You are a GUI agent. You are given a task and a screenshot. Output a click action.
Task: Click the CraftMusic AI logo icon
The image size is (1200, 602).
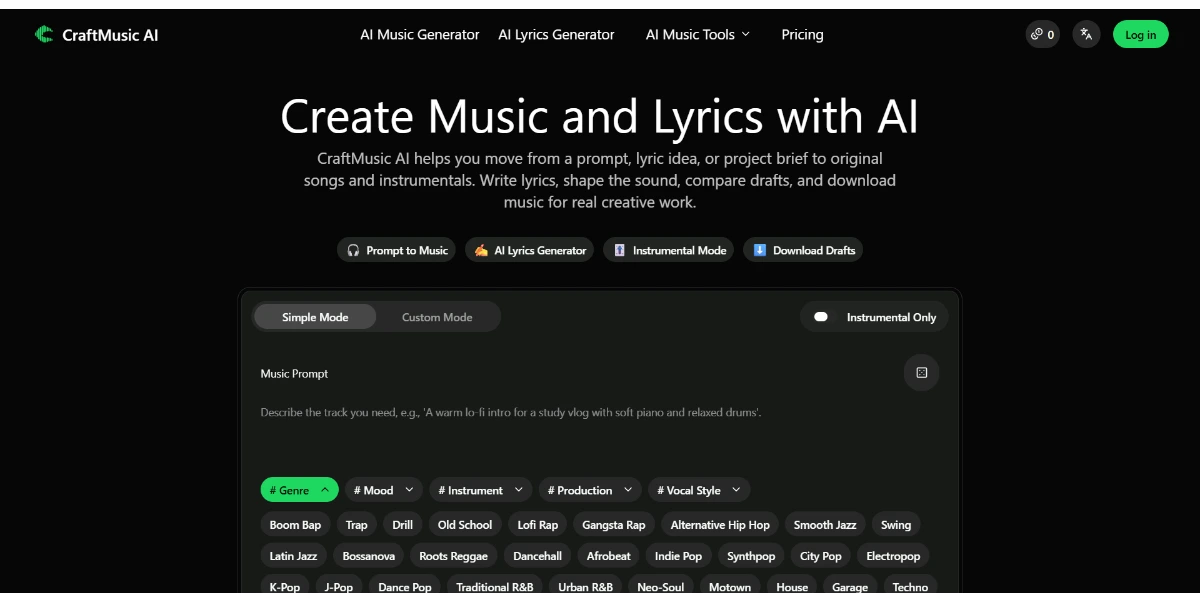[x=44, y=34]
